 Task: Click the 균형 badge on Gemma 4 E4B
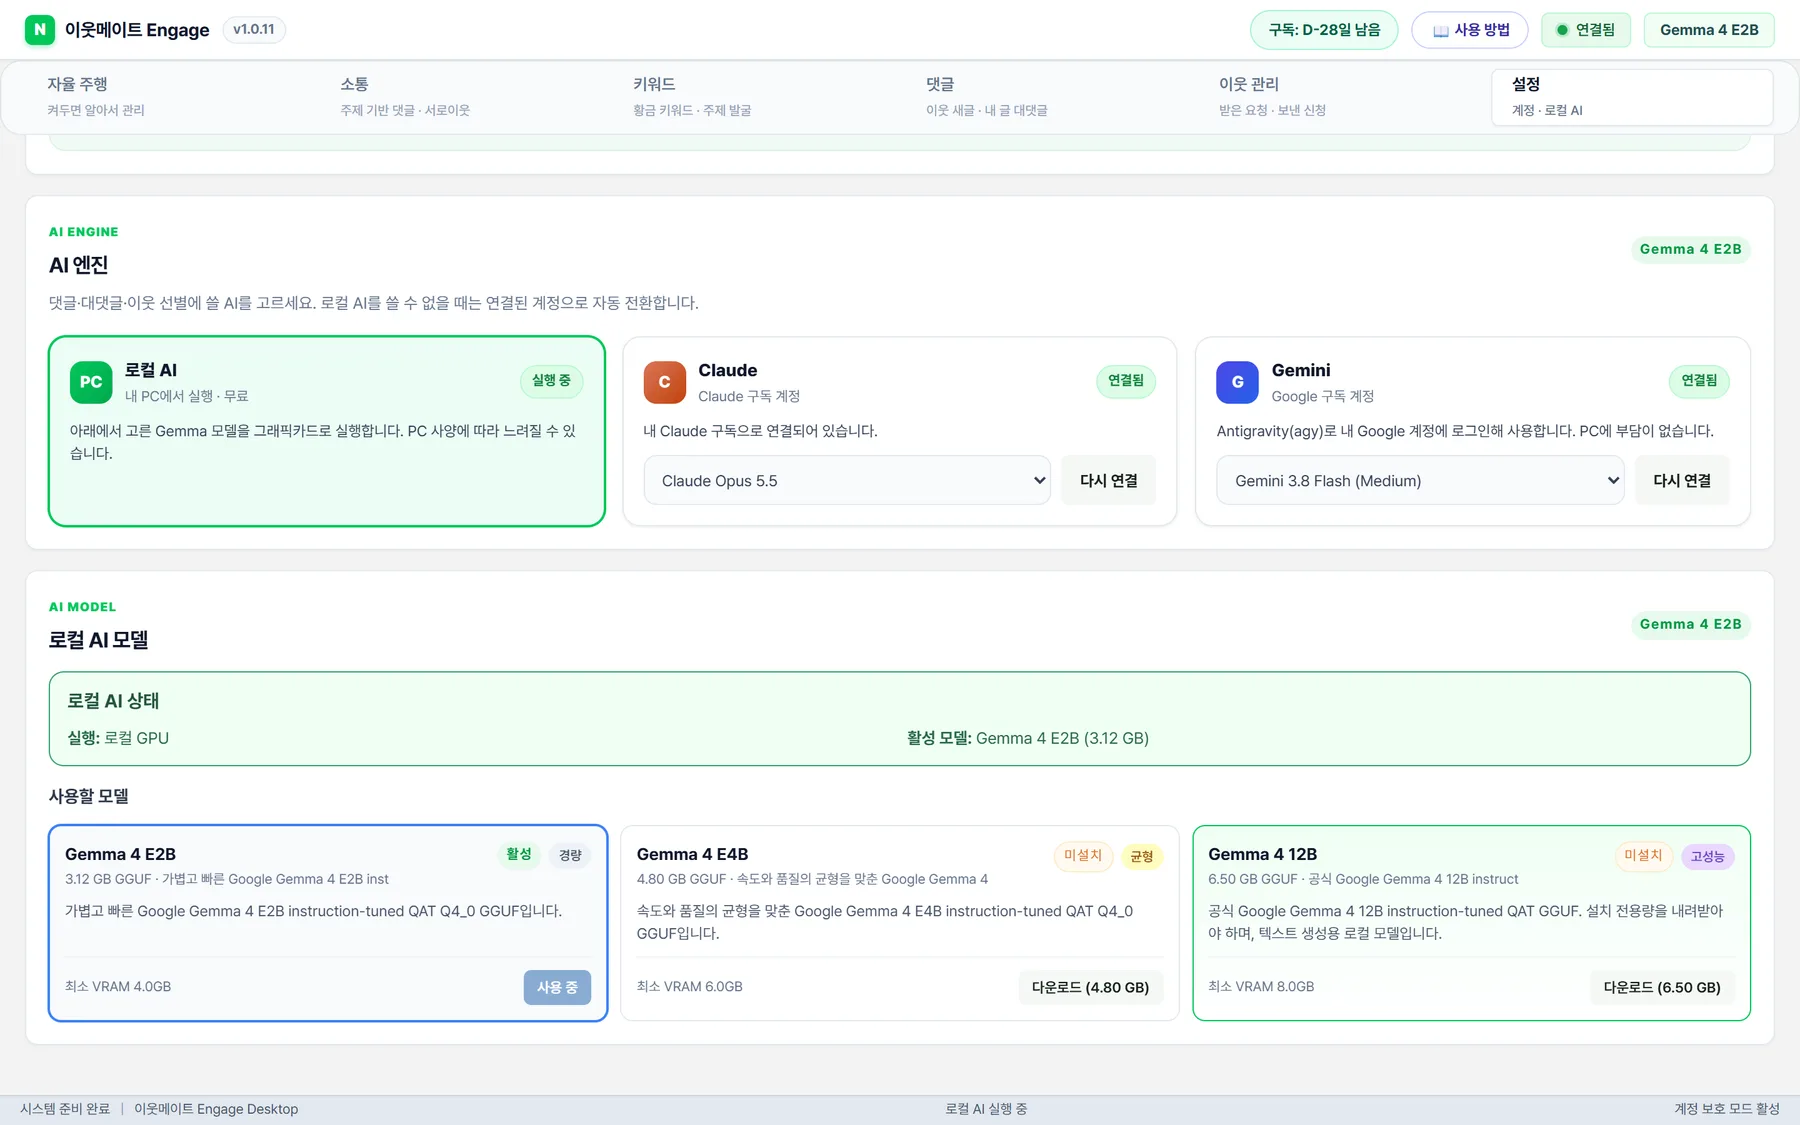(1141, 856)
